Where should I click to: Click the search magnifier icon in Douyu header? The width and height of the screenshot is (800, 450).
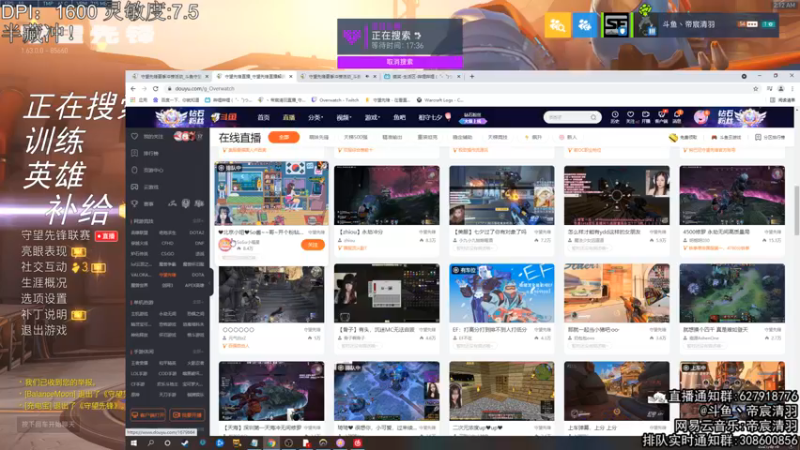[593, 117]
